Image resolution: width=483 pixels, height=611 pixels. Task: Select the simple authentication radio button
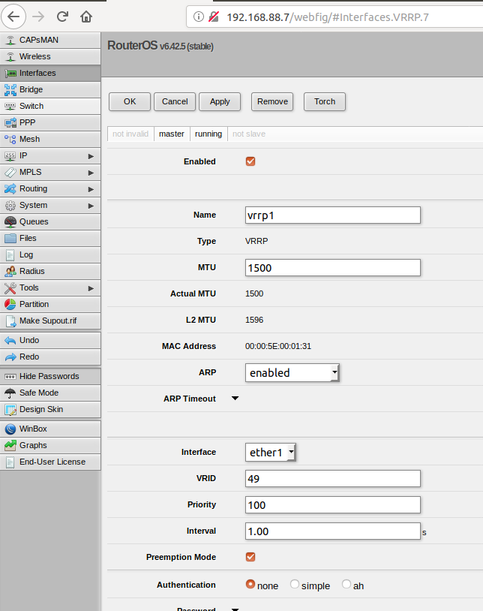click(x=294, y=584)
